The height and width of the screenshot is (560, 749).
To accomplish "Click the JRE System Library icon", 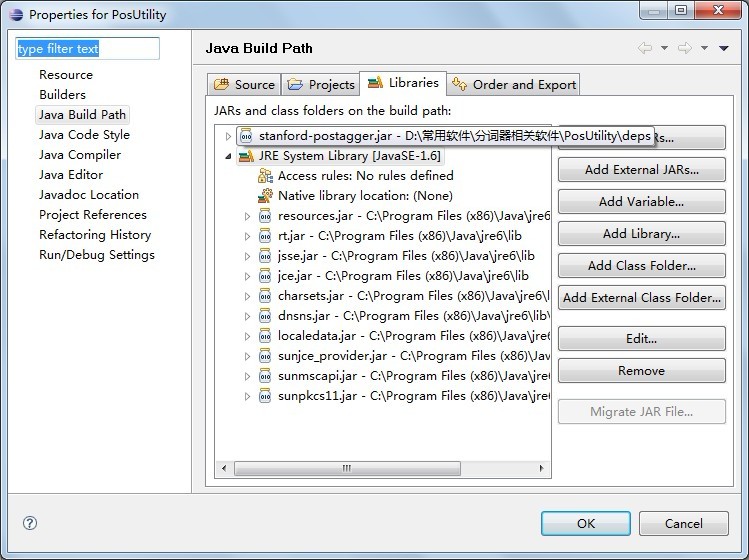I will [x=246, y=156].
